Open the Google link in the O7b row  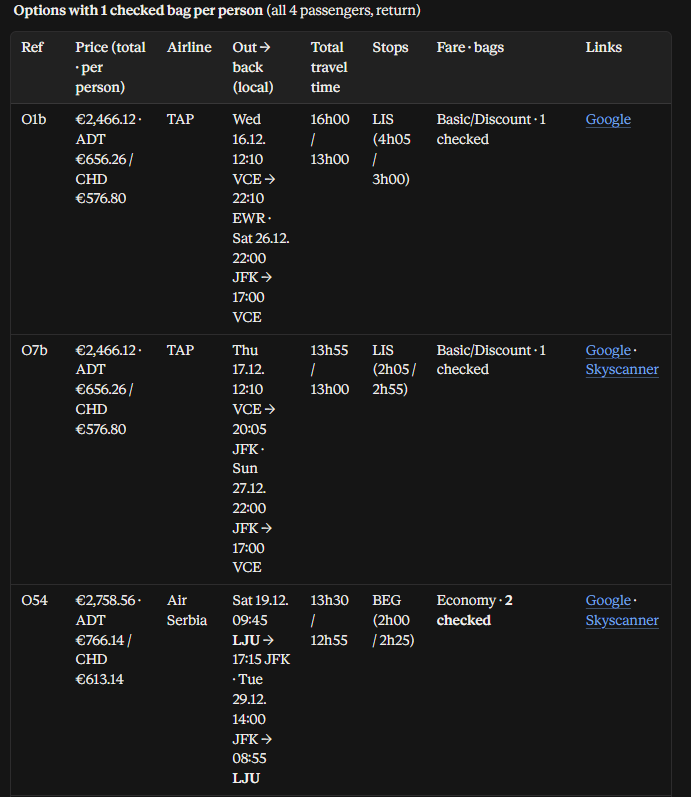click(608, 350)
